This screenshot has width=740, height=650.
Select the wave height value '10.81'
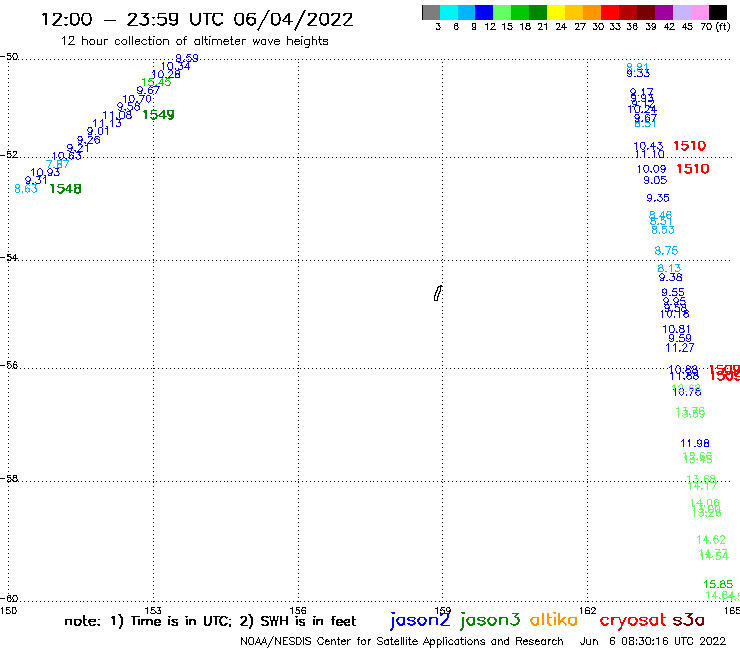[676, 329]
